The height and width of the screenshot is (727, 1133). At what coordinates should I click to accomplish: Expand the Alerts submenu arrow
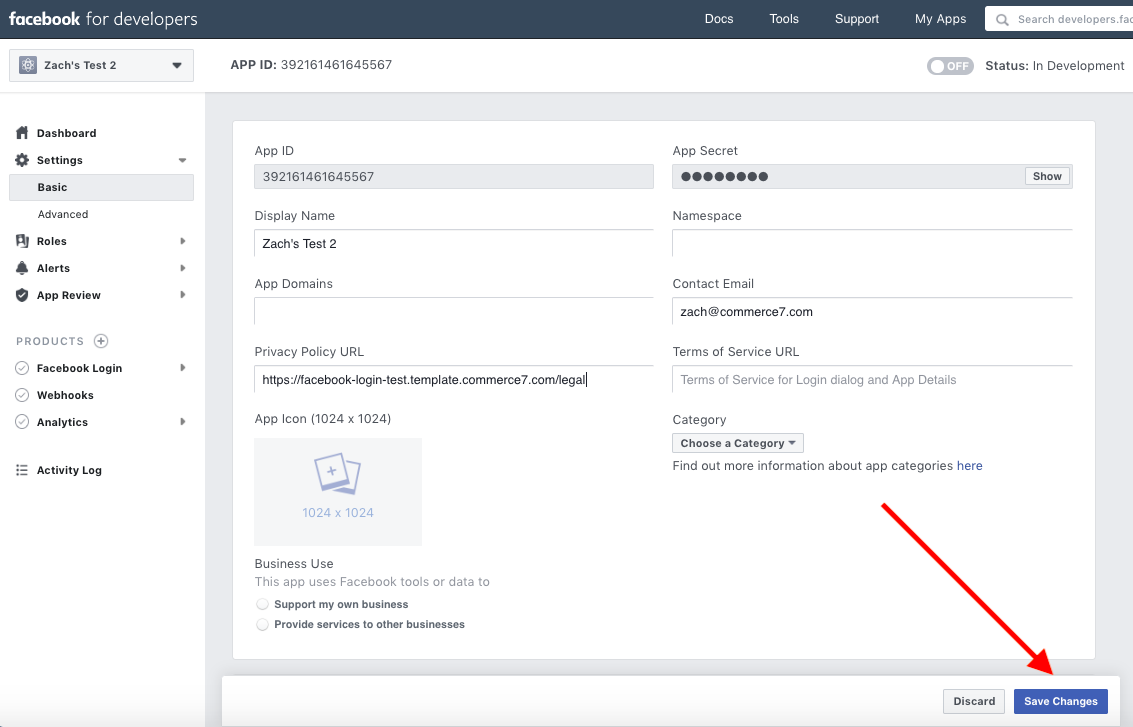click(x=183, y=268)
